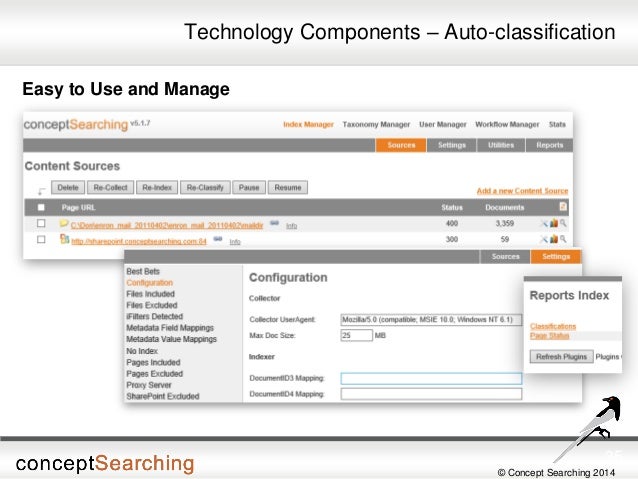Screen dimensions: 638x479
Task: Open the Classifications report link
Action: 553,326
